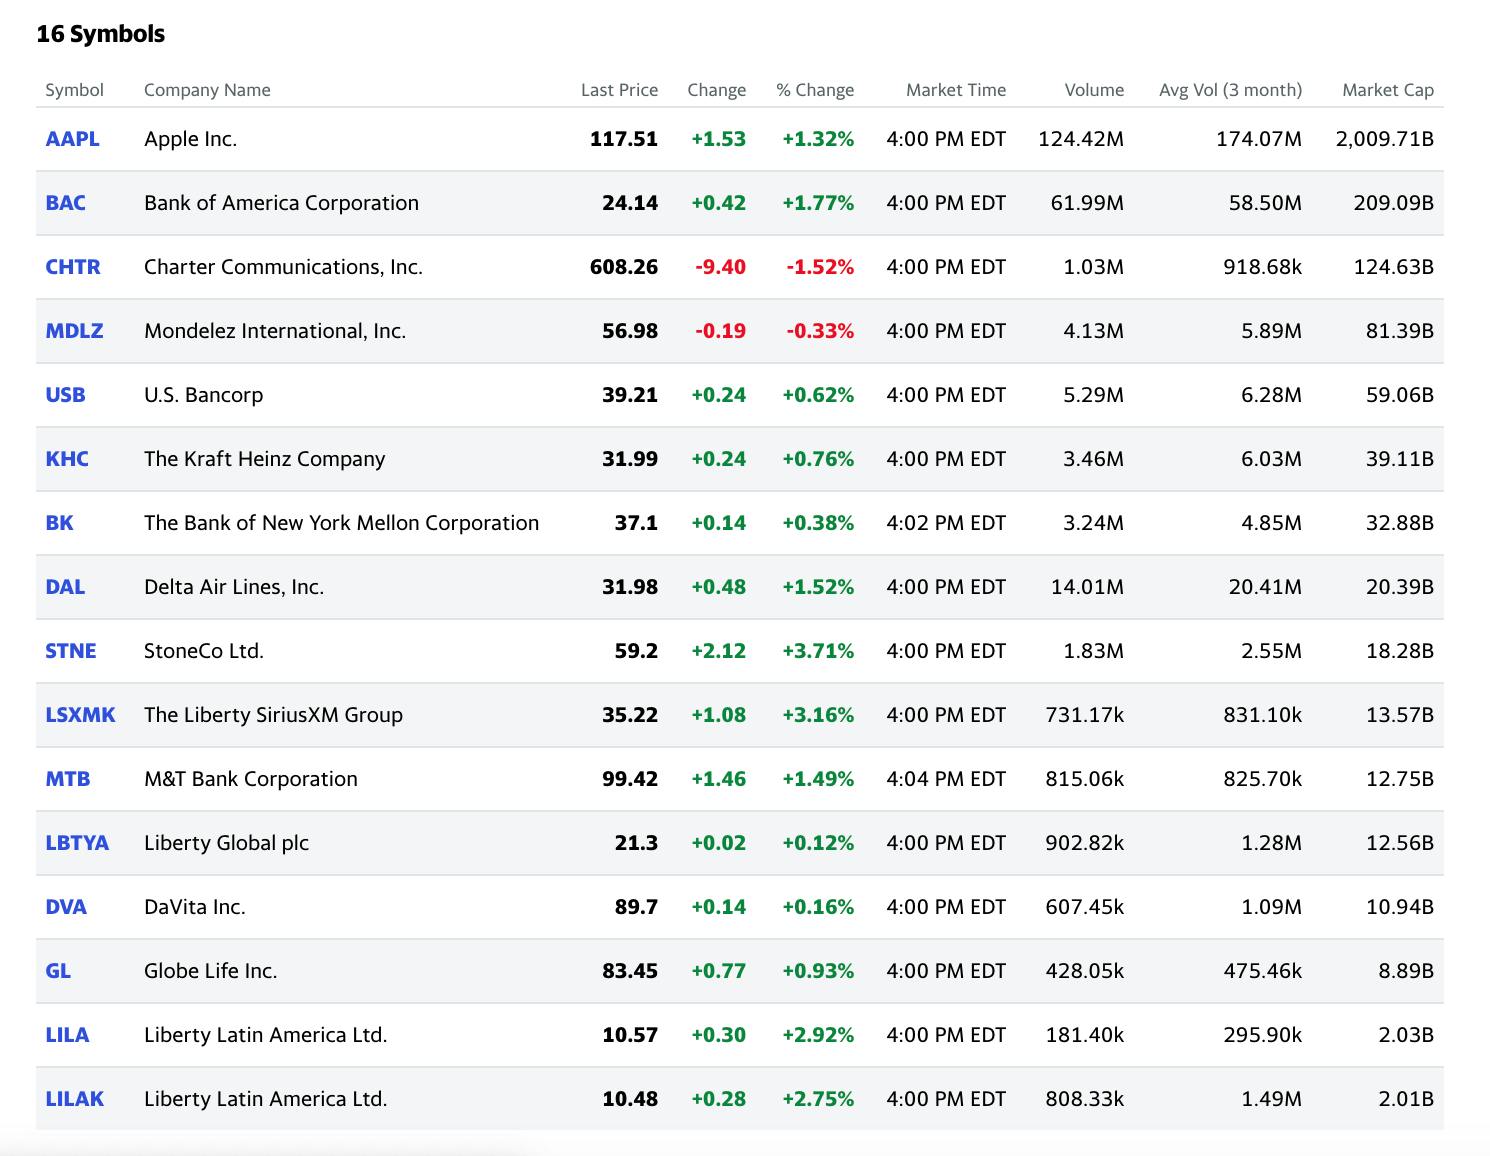This screenshot has width=1490, height=1156.
Task: Select 'Bank of America Corporation' name cell
Action: (x=281, y=203)
